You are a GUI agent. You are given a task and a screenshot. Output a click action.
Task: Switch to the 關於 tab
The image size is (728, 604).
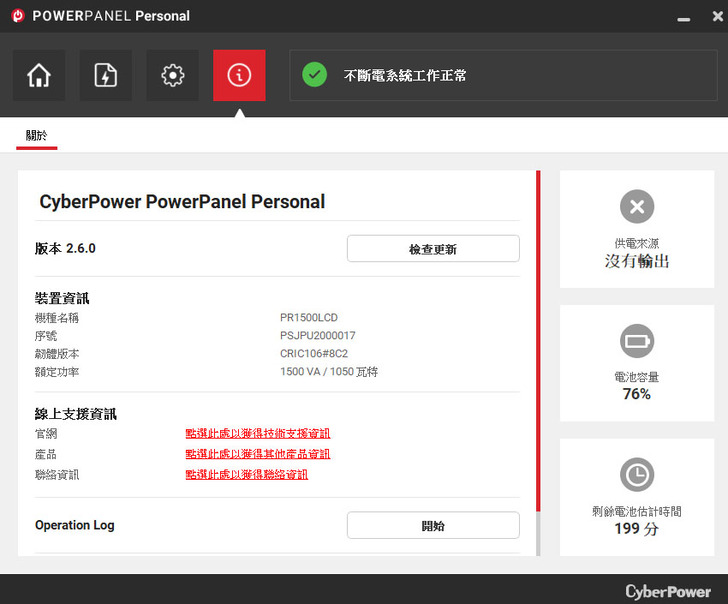pos(37,136)
